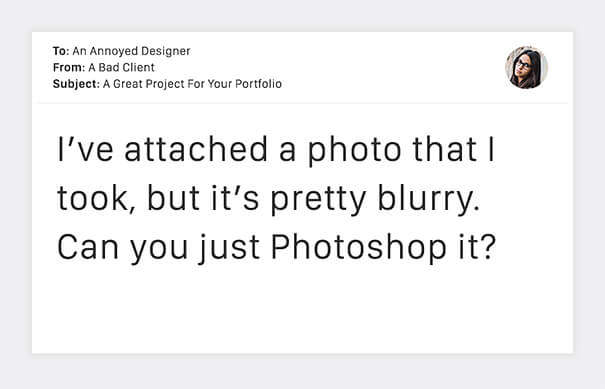Click the word "Portfolio" in the subject
Screen dimensions: 605x389
coord(259,84)
